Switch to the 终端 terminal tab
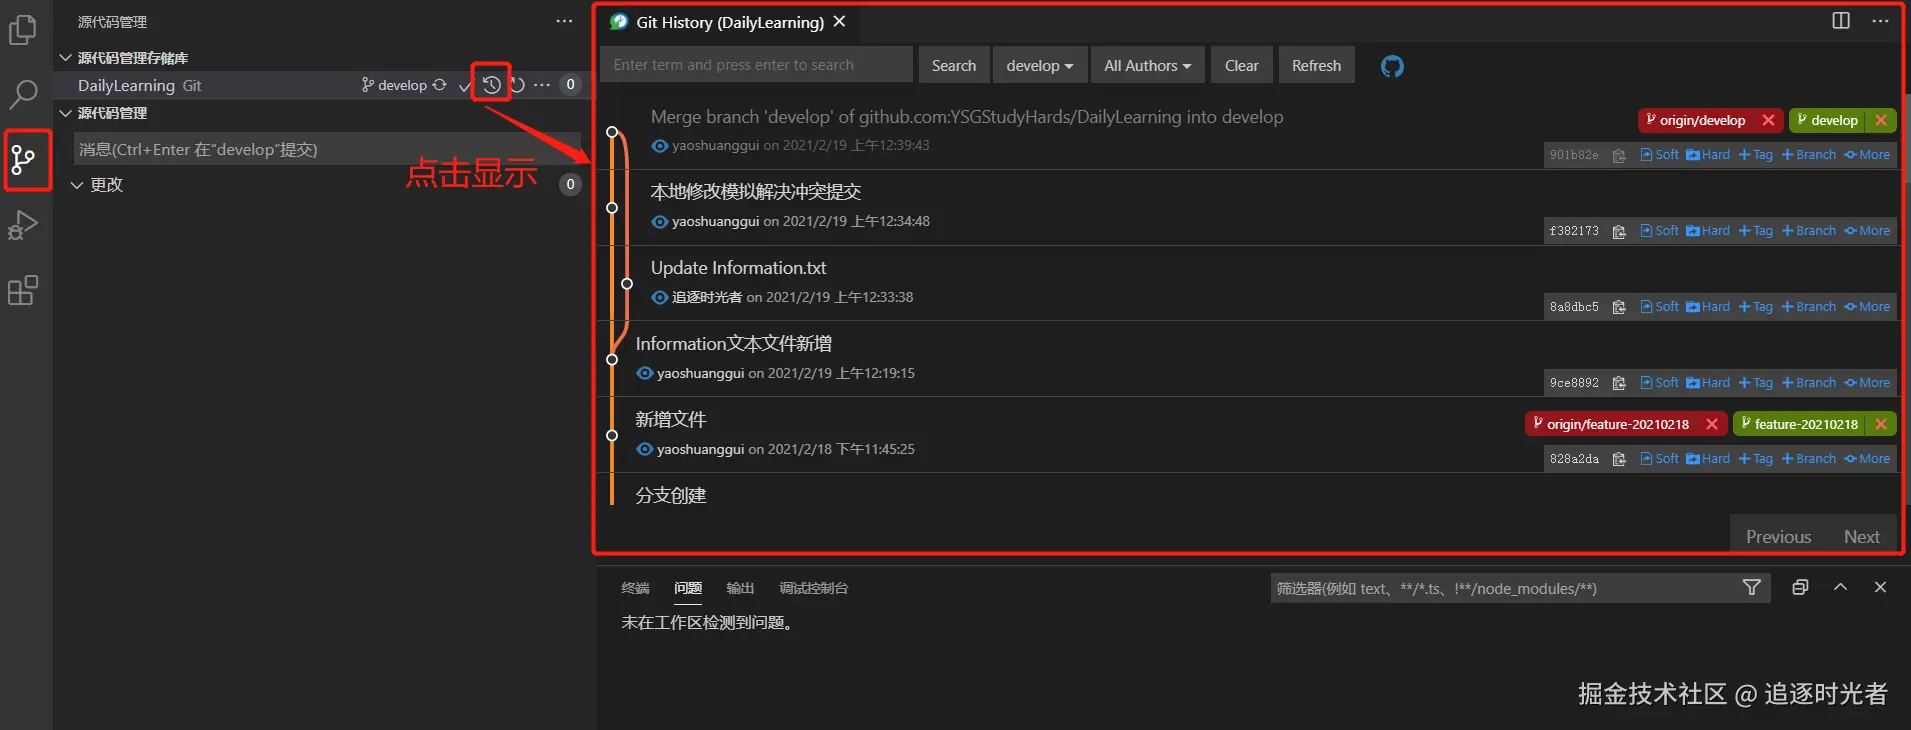The image size is (1911, 730). (x=635, y=588)
